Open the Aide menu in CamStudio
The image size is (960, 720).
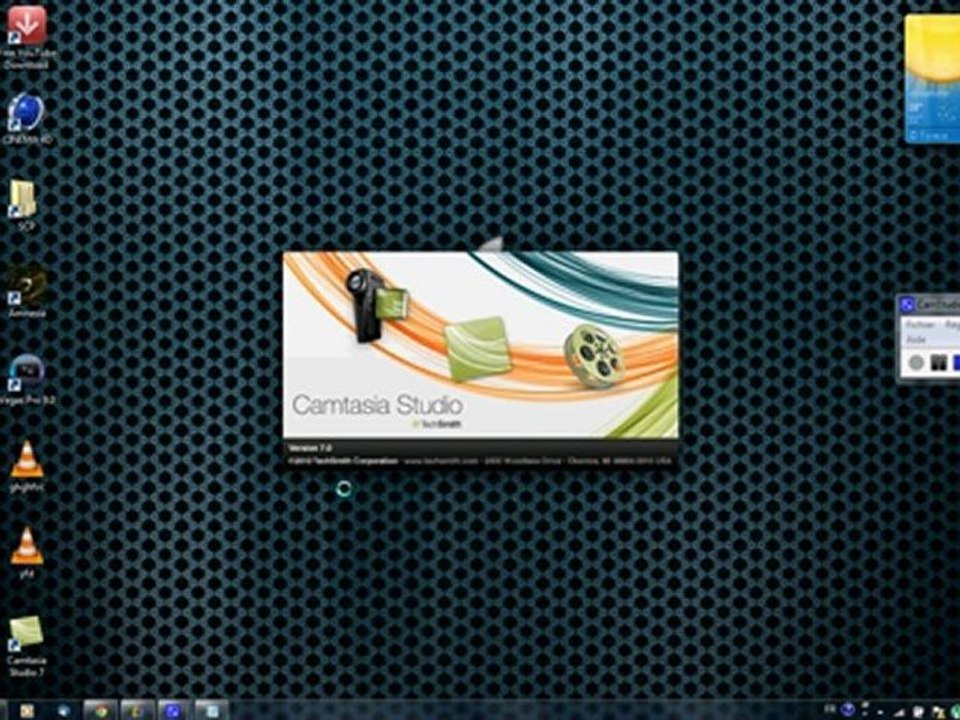(916, 339)
